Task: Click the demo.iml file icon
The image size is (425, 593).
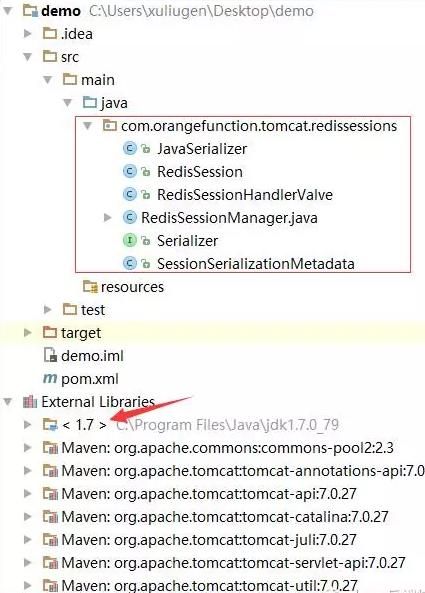Action: tap(50, 355)
